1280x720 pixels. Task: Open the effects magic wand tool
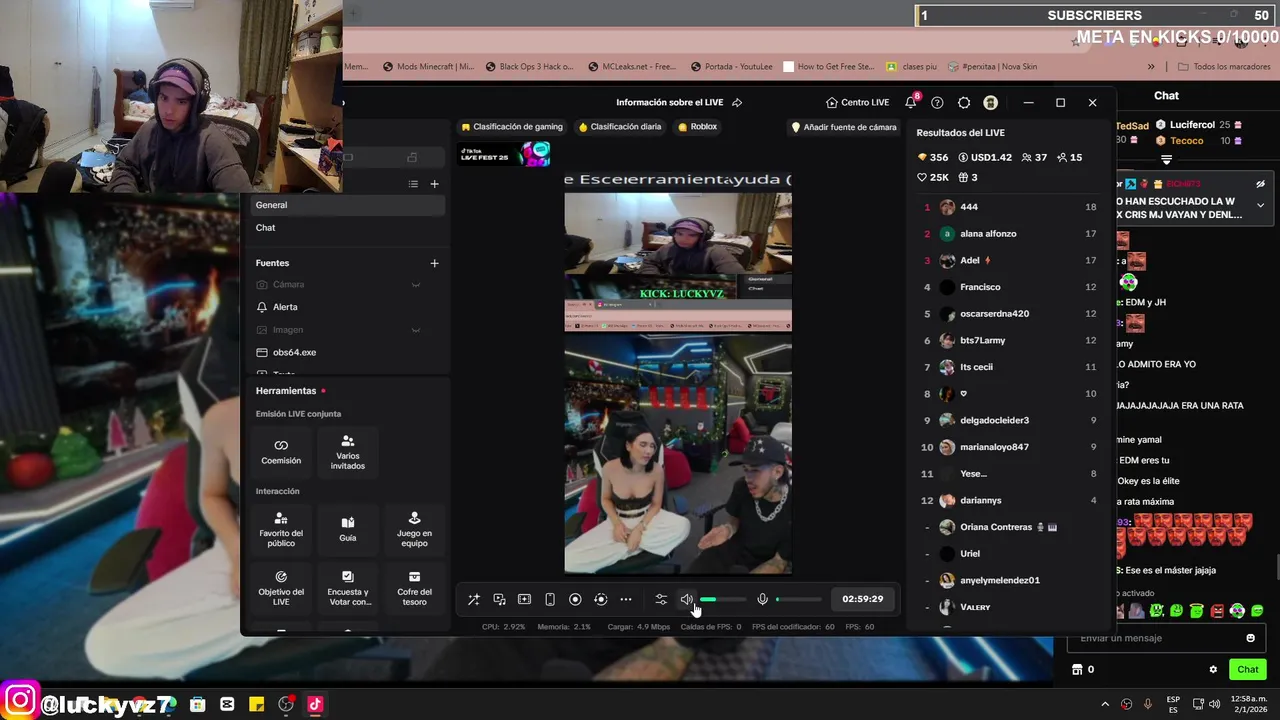474,599
